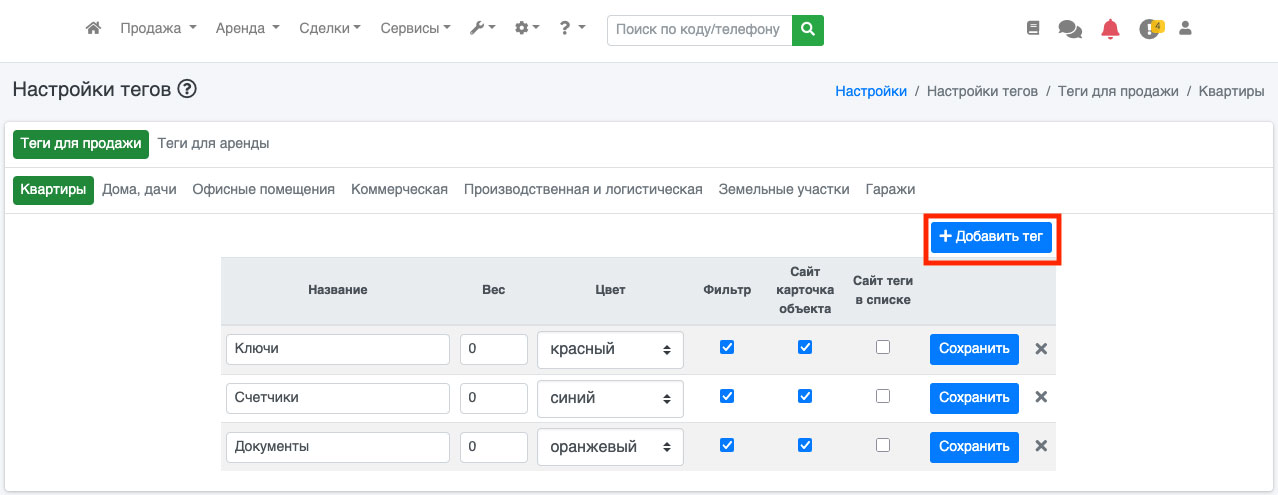Delete the Ключи tag with X
Image resolution: width=1278 pixels, height=495 pixels.
pyautogui.click(x=1041, y=349)
